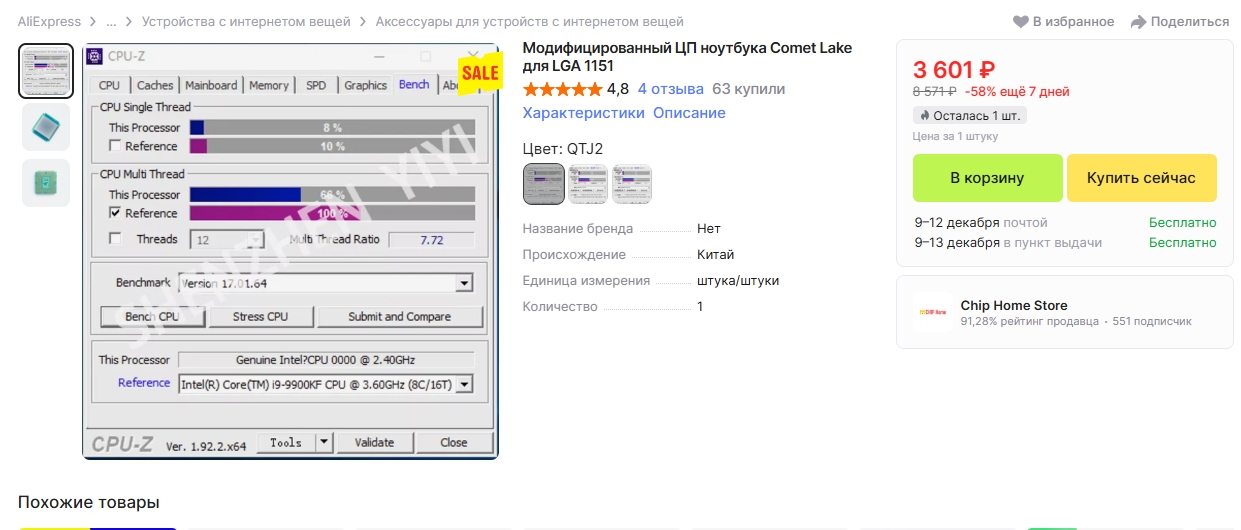Toggle Reference checkbox under Multi Thread
This screenshot has height=530, width=1241.
coord(115,213)
